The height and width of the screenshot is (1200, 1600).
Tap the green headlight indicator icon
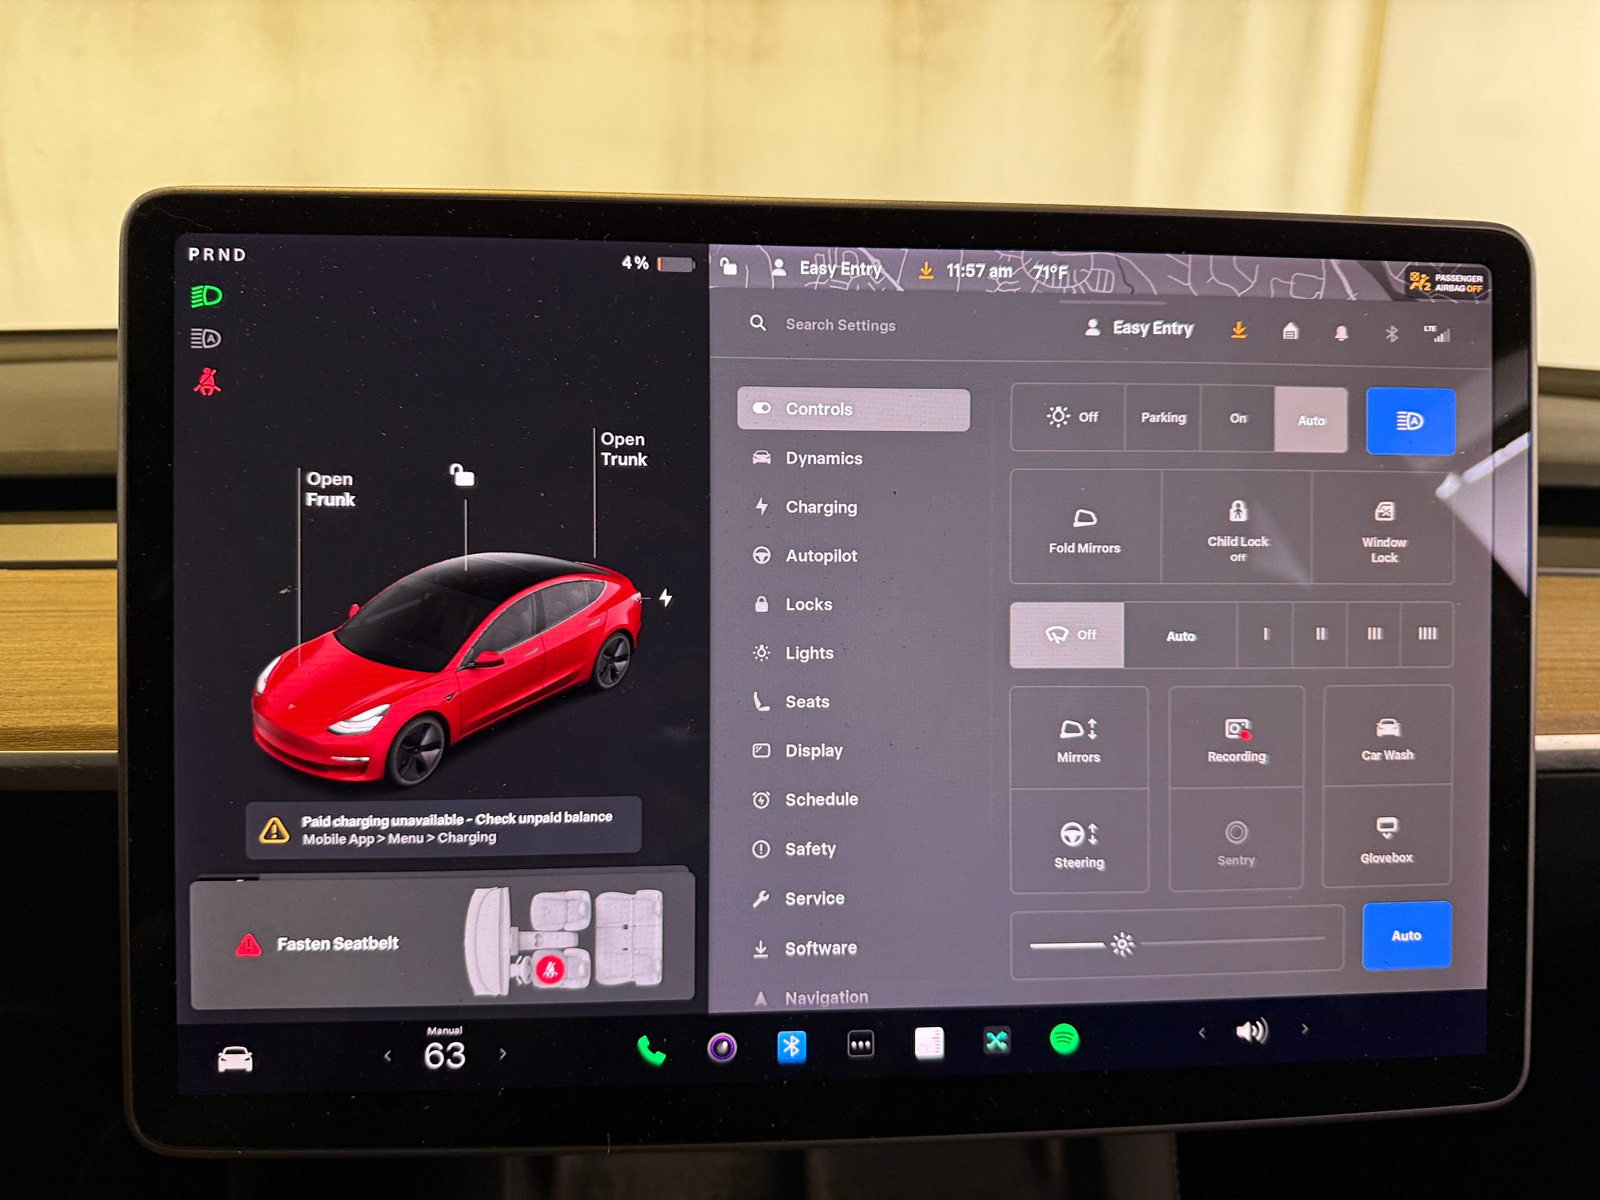pyautogui.click(x=206, y=296)
